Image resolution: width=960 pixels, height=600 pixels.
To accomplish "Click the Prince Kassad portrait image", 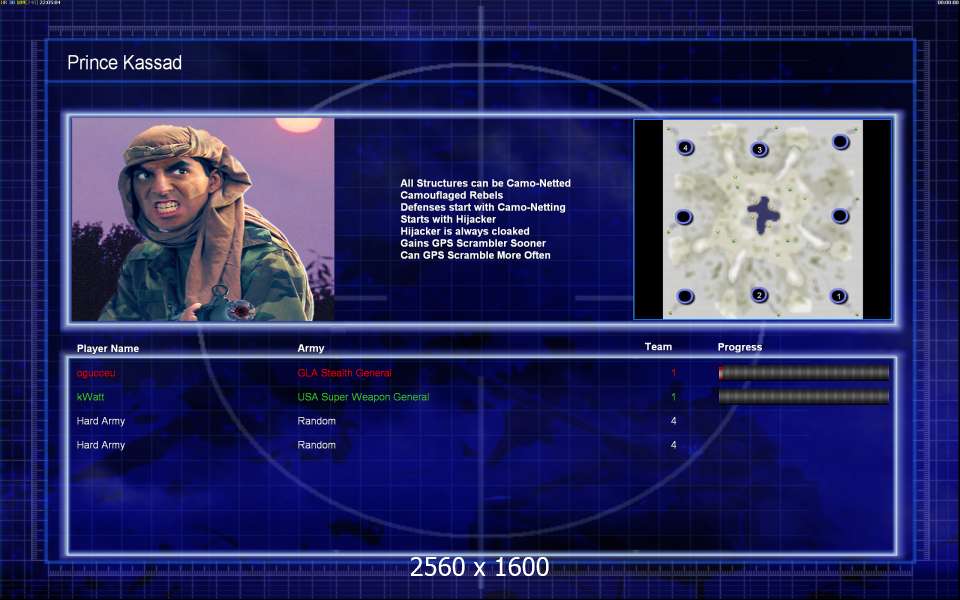I will click(203, 220).
